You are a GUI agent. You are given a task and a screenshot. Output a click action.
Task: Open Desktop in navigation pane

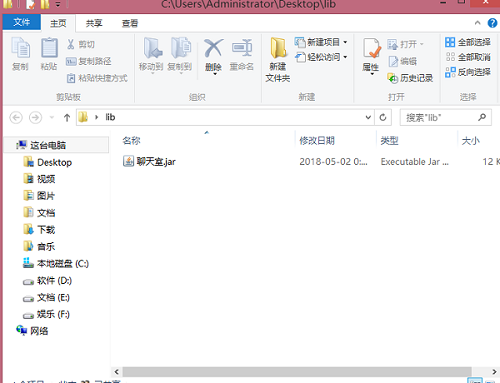click(48, 162)
